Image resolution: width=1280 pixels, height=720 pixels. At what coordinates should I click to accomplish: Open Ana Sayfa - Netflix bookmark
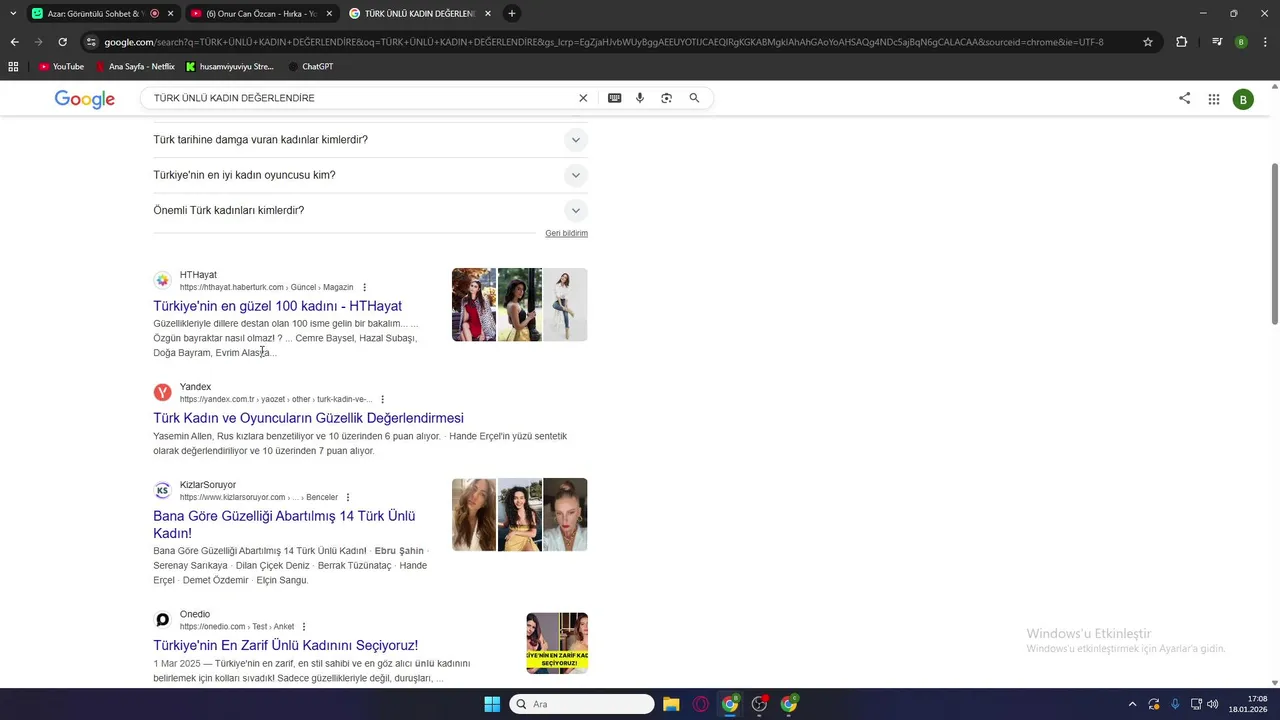tap(135, 67)
